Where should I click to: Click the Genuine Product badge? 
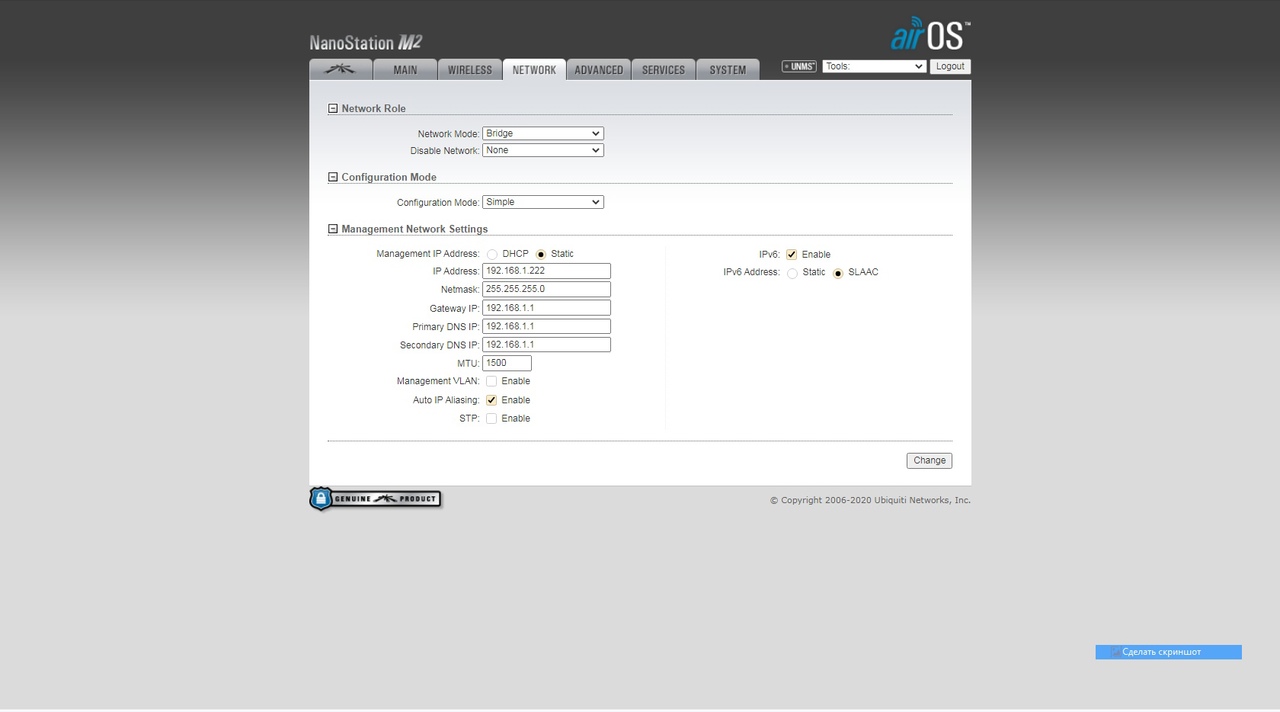point(376,499)
